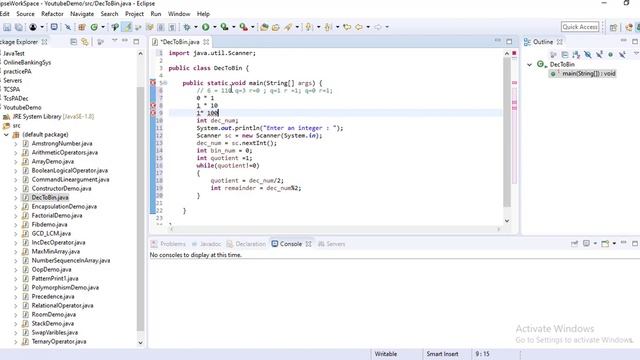Open the Outline View Menu dropdown
The image size is (640, 360).
click(636, 54)
